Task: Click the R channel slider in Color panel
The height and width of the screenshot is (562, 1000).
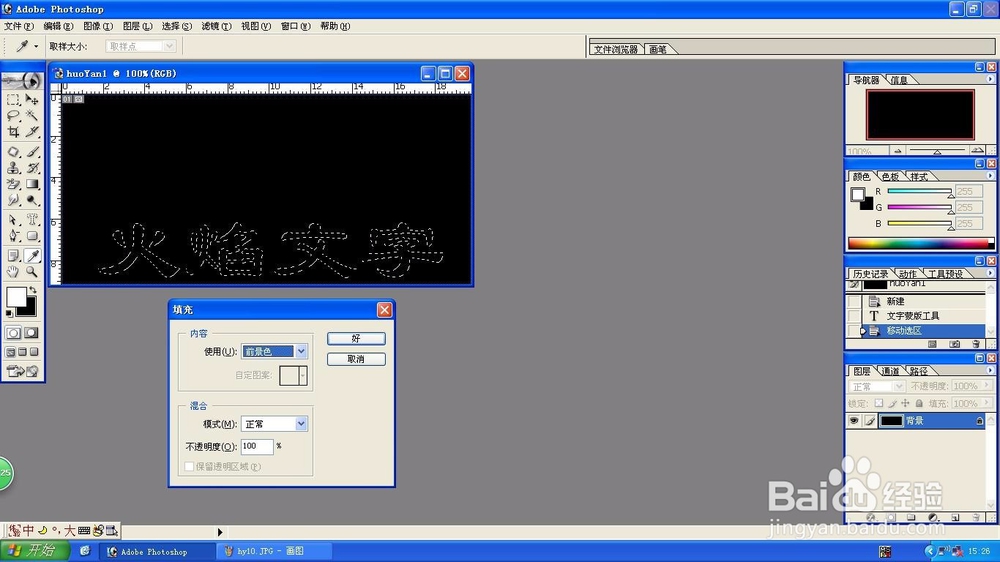Action: click(x=919, y=191)
